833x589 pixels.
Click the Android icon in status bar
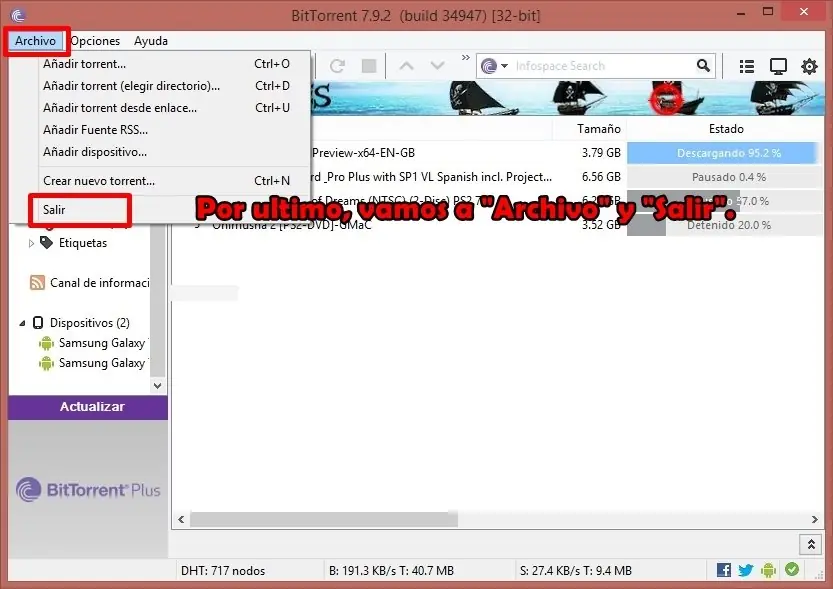pos(768,570)
